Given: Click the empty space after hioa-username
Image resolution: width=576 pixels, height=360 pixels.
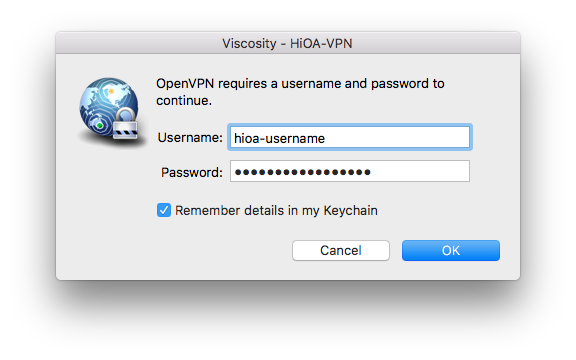Looking at the screenshot, I should 397,138.
